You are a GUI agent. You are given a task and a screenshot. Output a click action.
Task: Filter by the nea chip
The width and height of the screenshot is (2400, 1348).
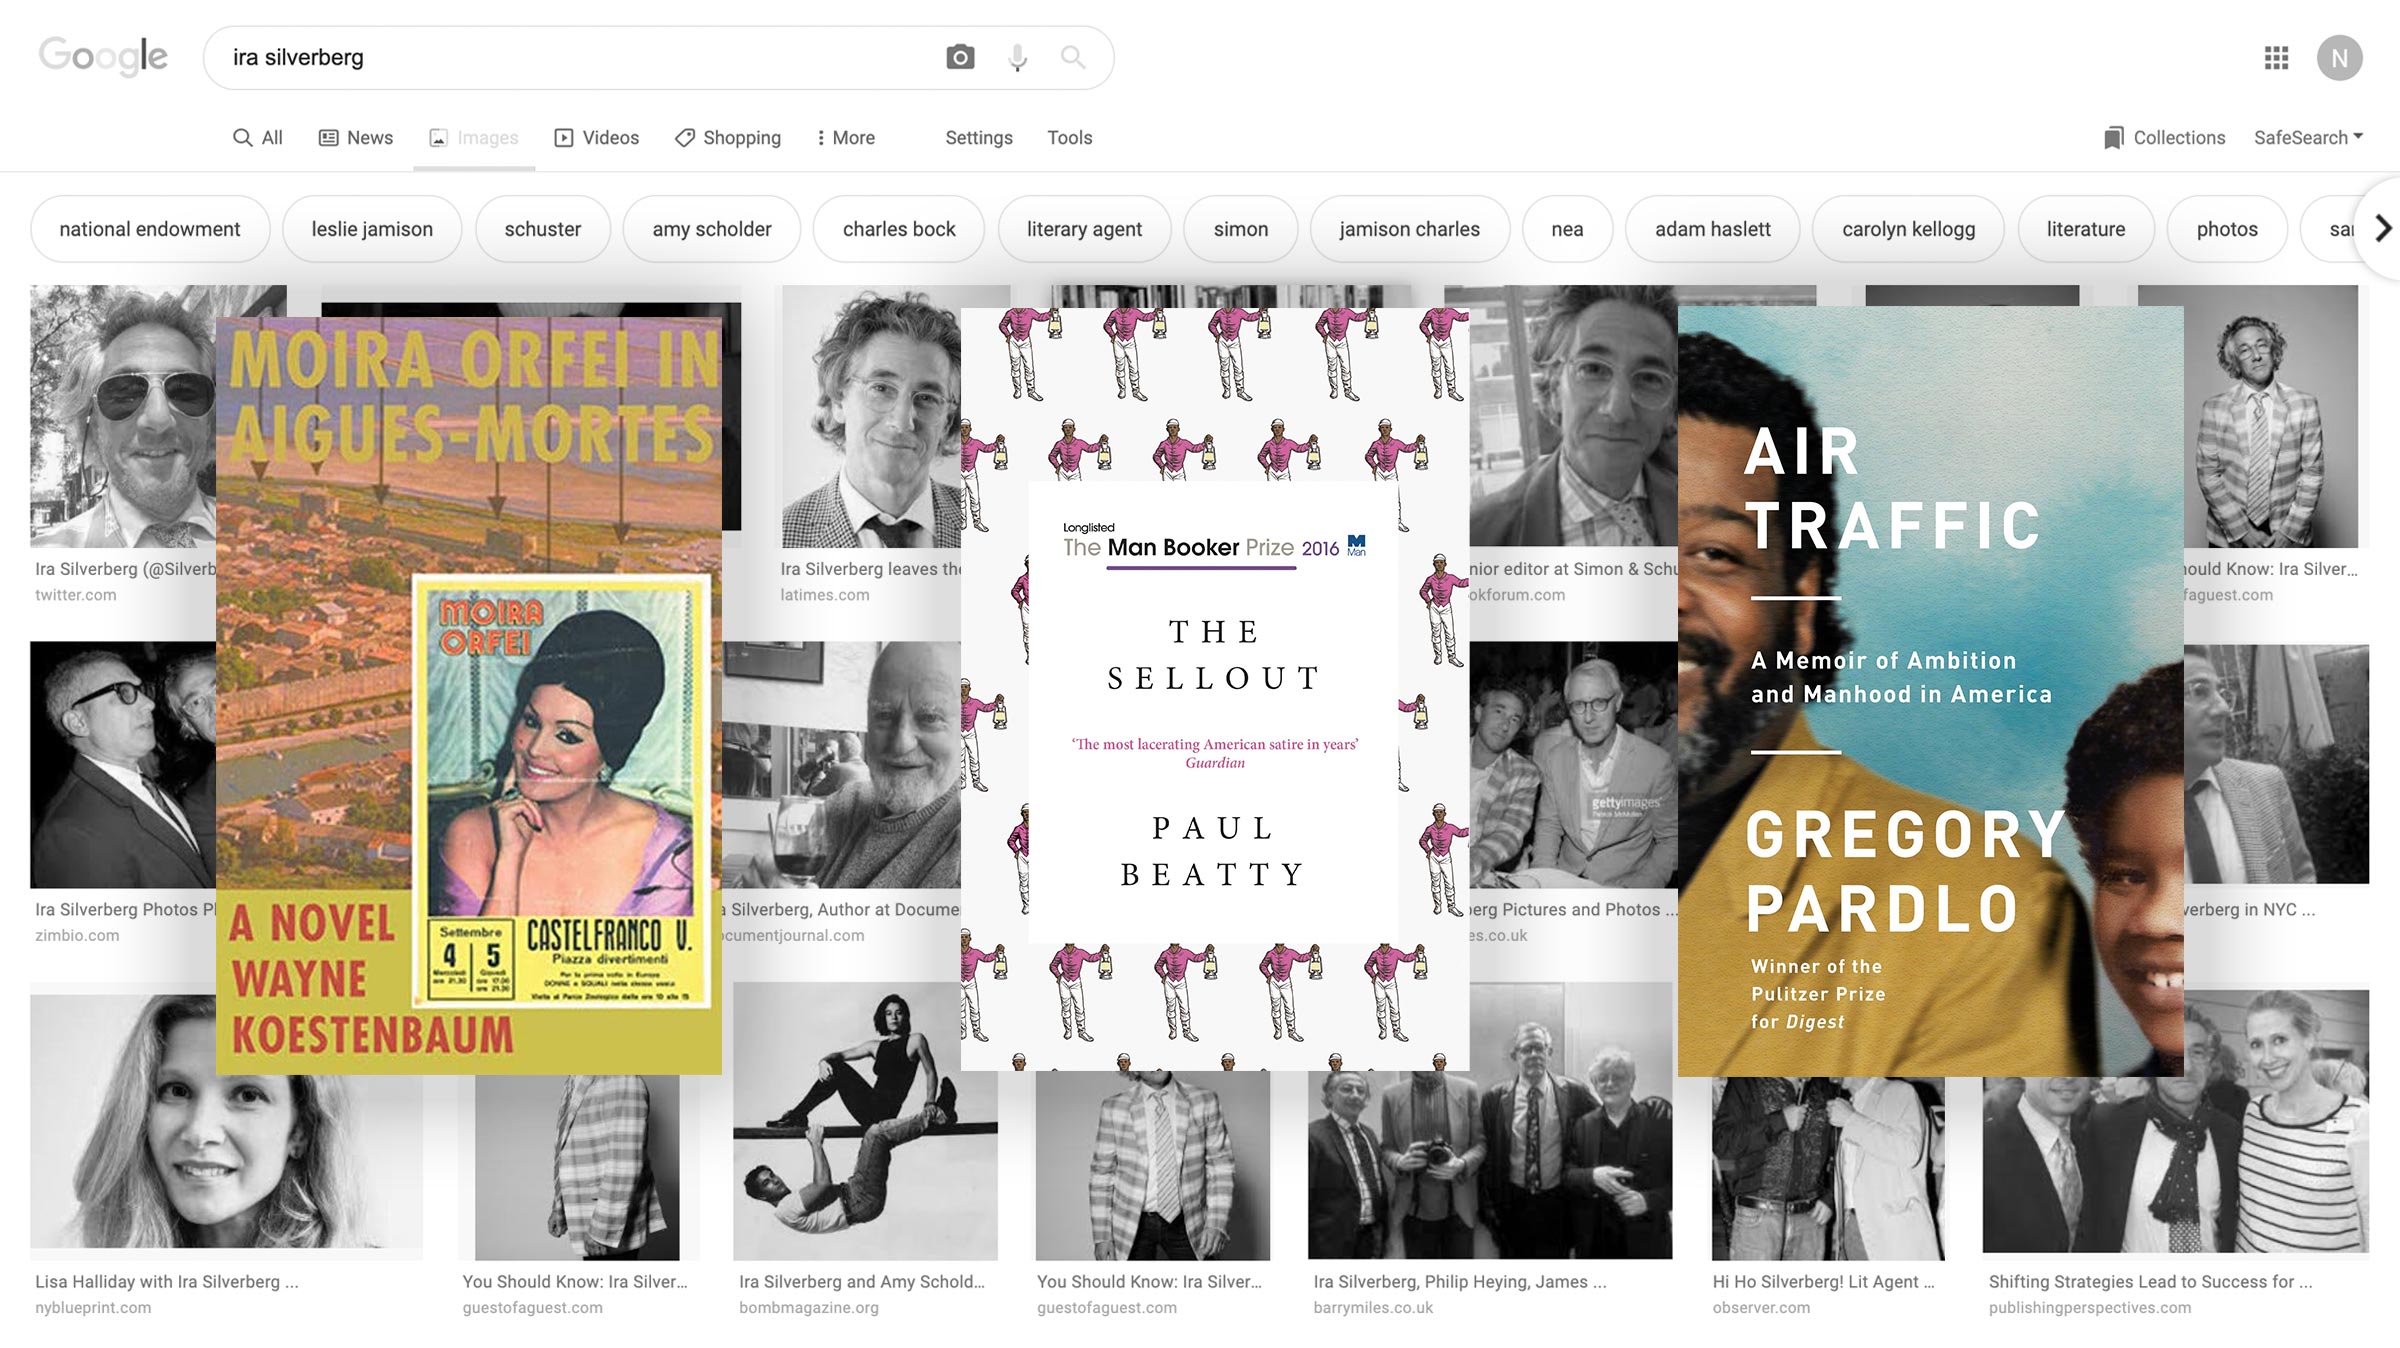click(1567, 229)
